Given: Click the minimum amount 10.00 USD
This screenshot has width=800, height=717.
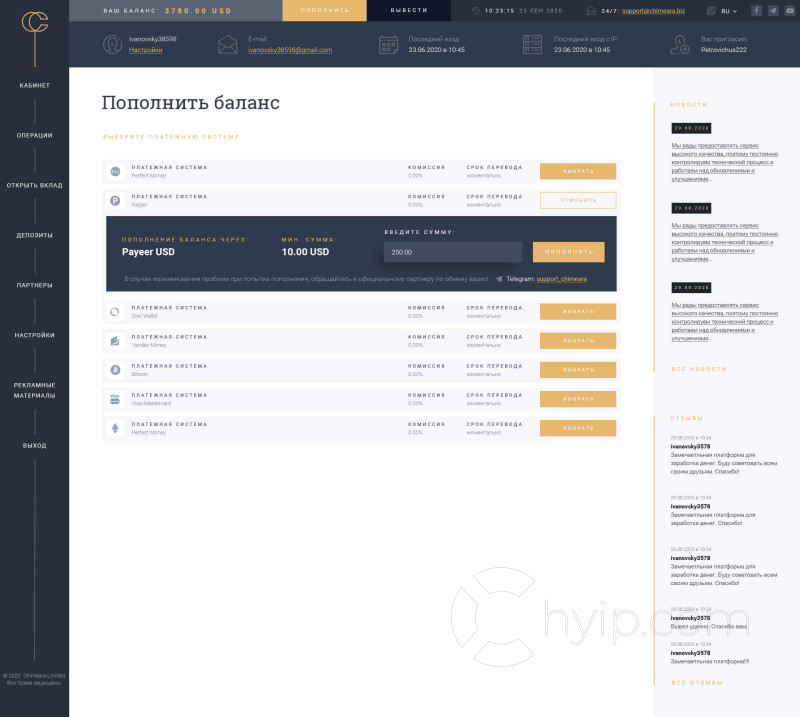Looking at the screenshot, I should 305,252.
